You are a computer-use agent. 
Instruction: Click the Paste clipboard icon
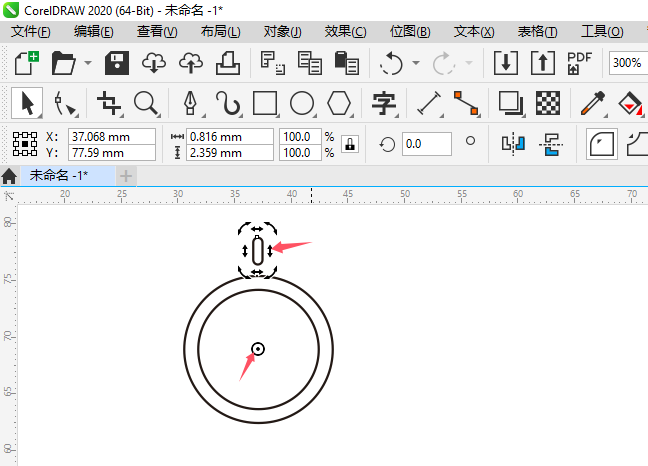(346, 63)
